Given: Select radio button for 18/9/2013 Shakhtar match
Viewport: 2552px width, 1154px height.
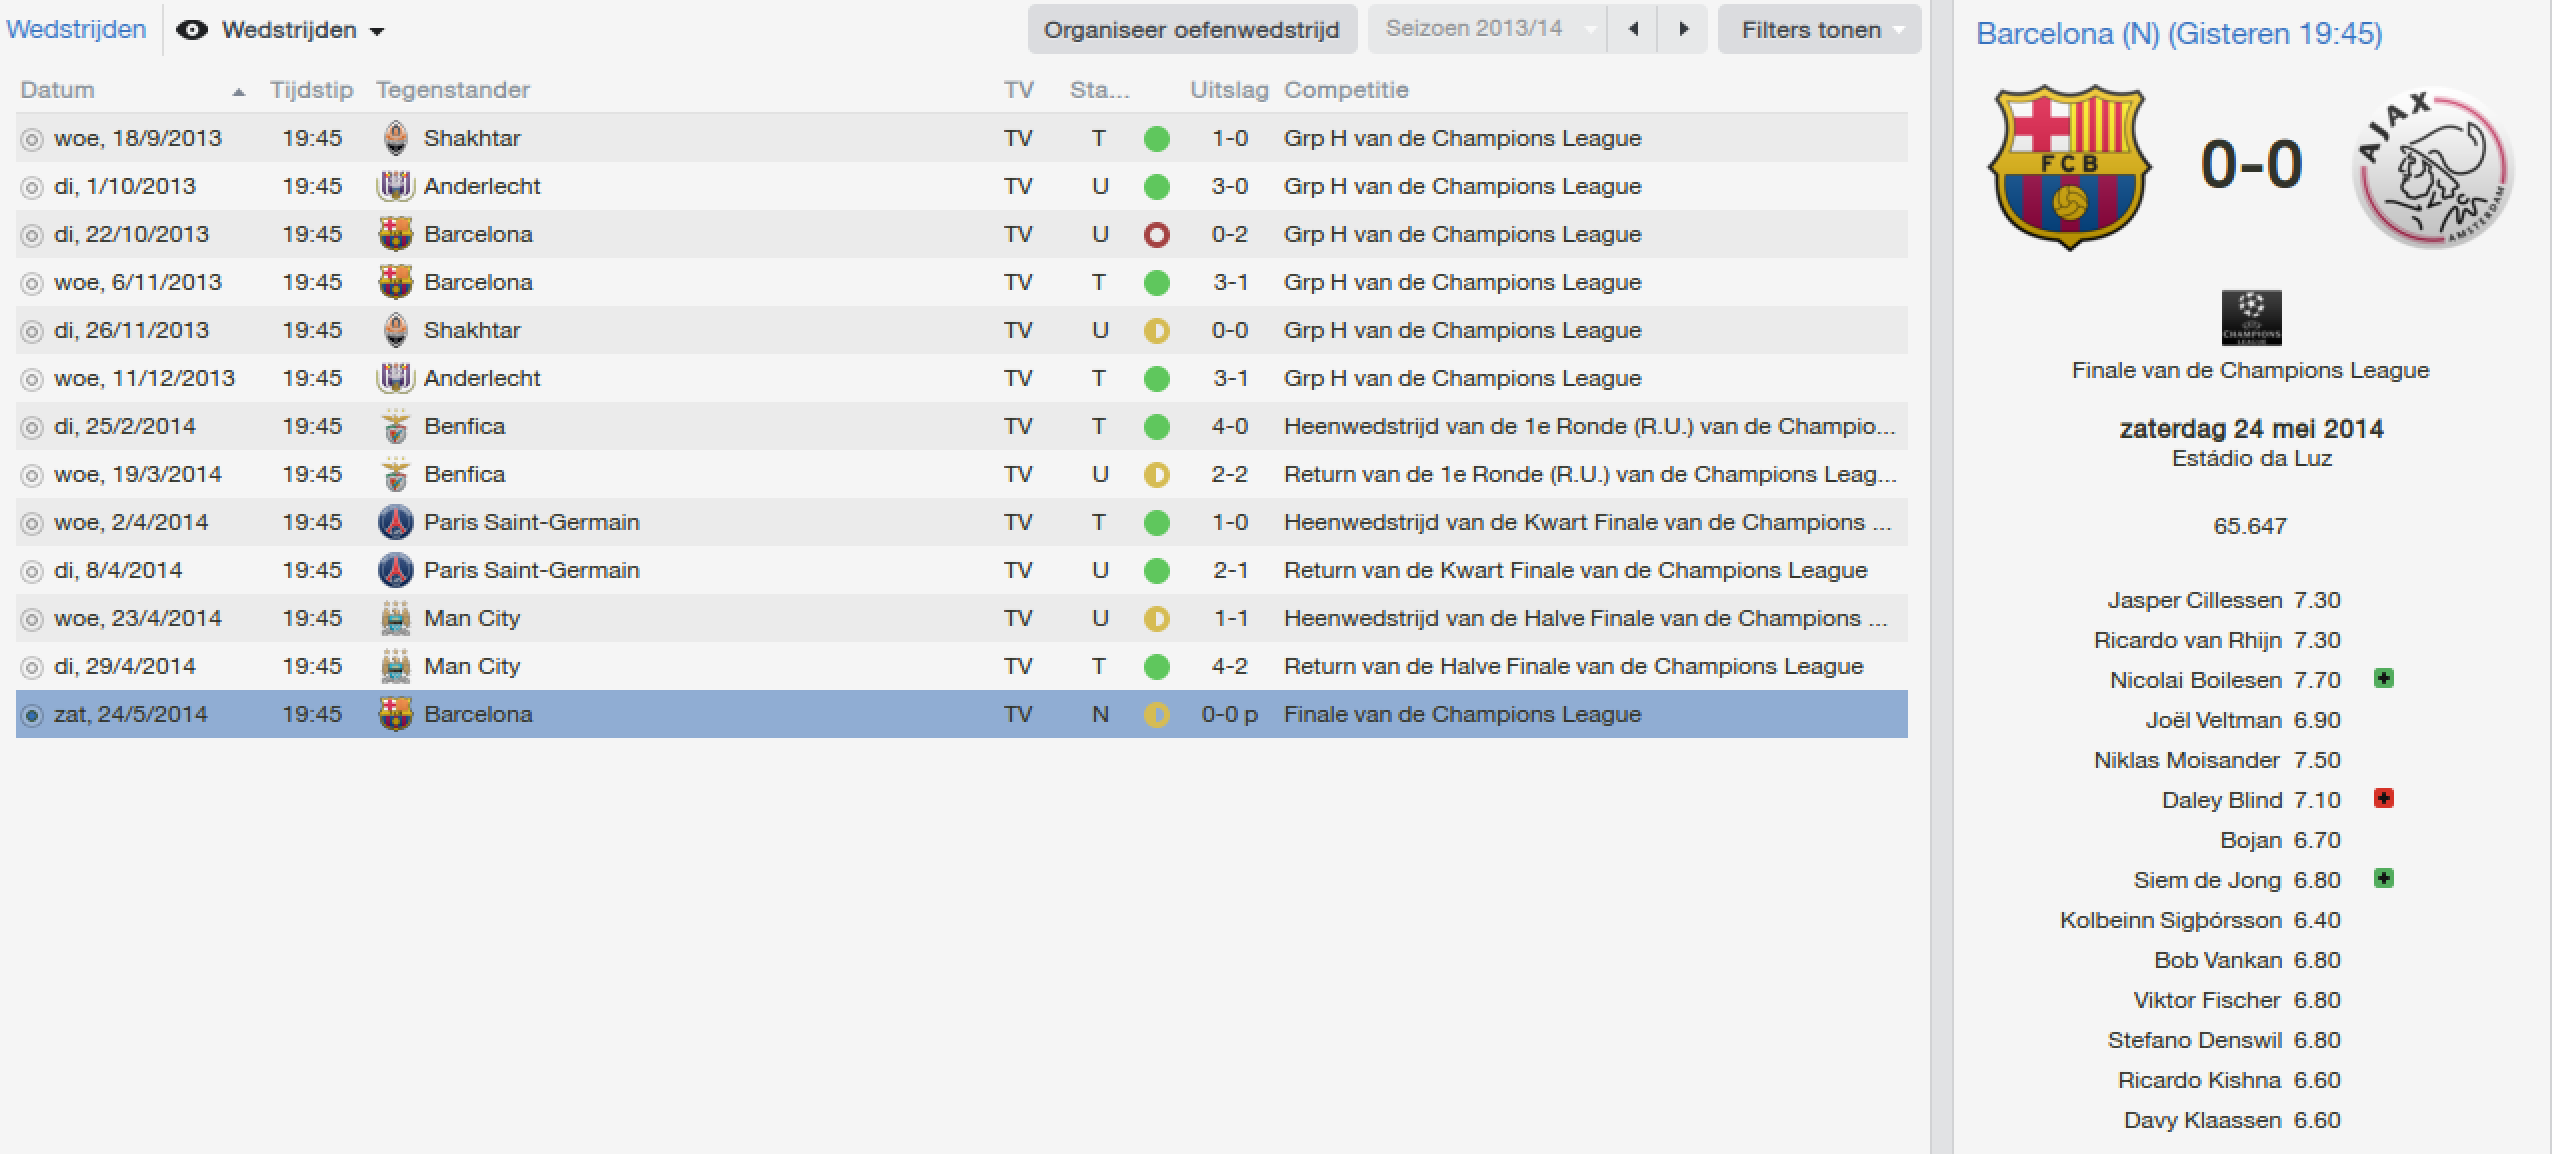Looking at the screenshot, I should pos(32,139).
